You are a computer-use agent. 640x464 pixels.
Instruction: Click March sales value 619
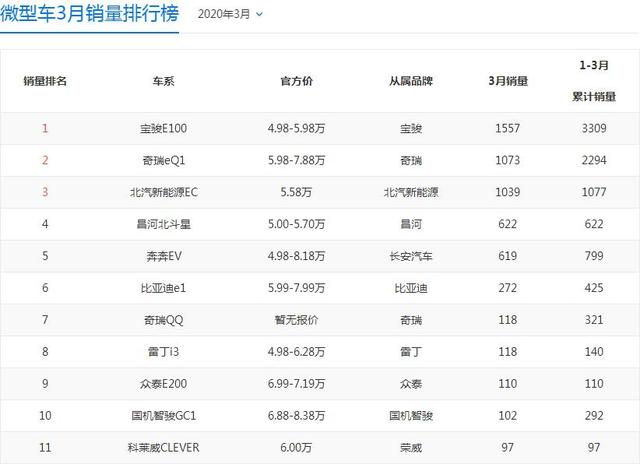[507, 256]
